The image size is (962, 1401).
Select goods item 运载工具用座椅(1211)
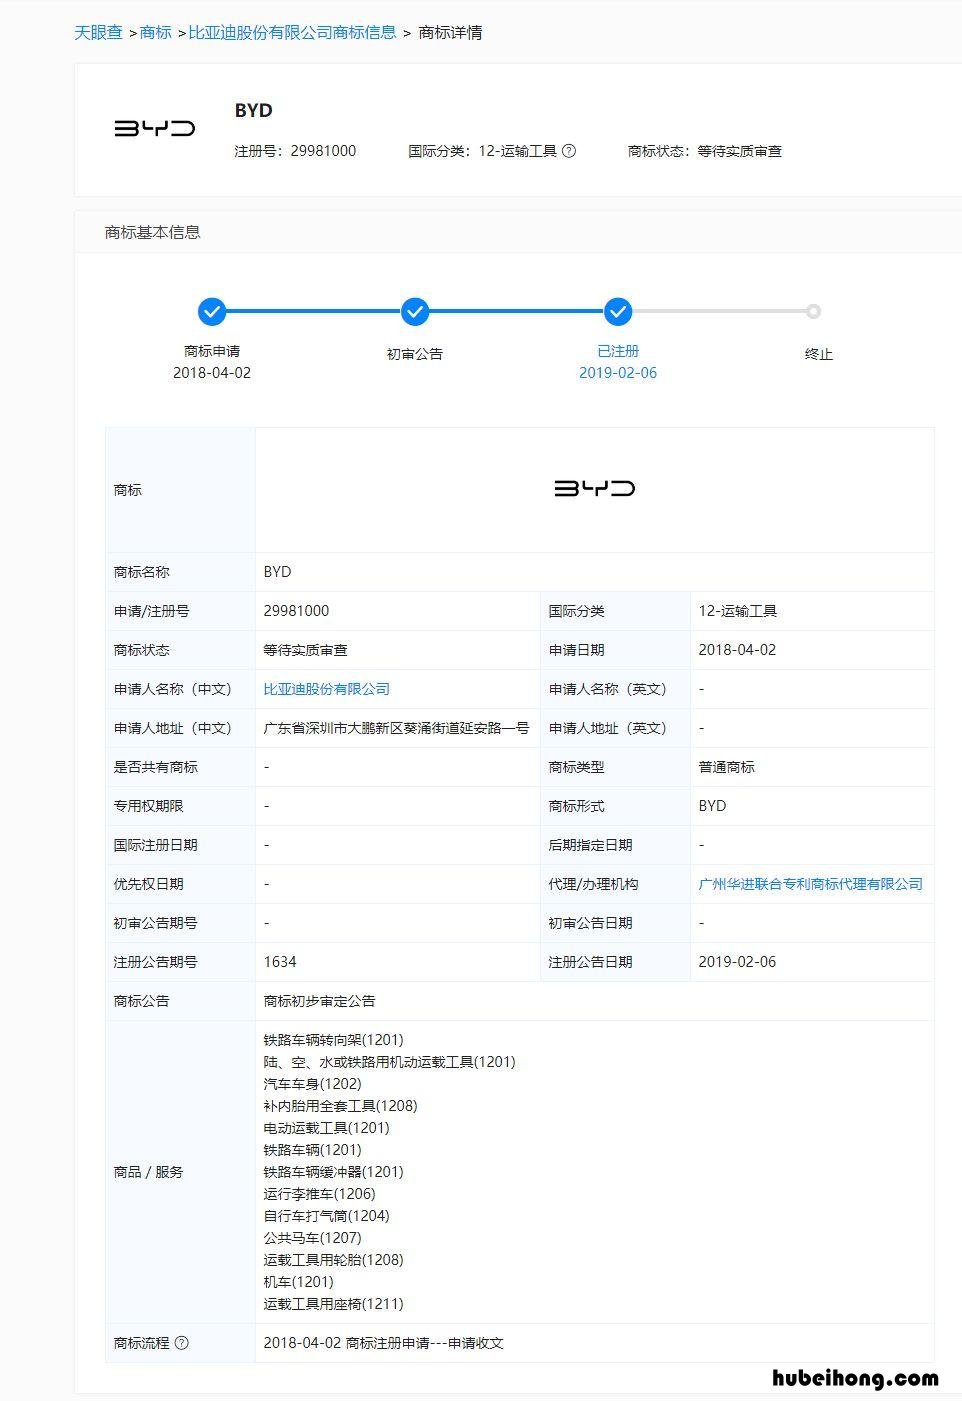[333, 1304]
